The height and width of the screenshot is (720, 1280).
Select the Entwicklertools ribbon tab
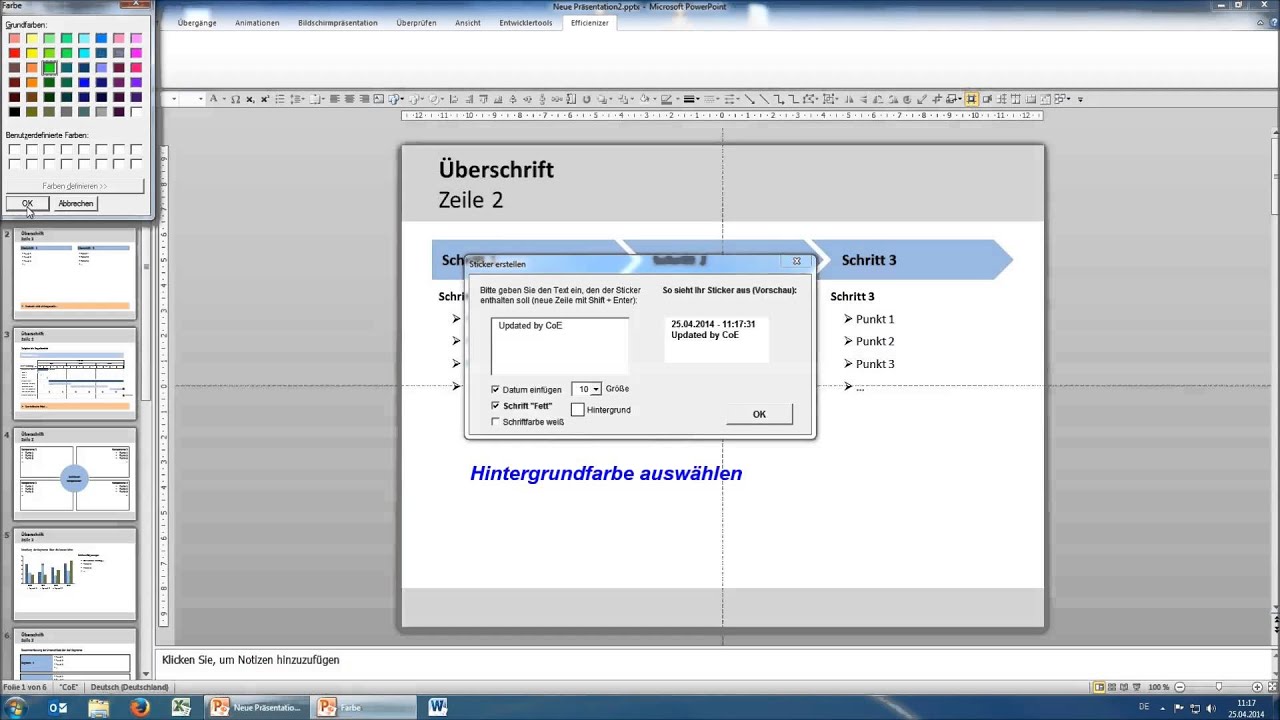coord(526,23)
